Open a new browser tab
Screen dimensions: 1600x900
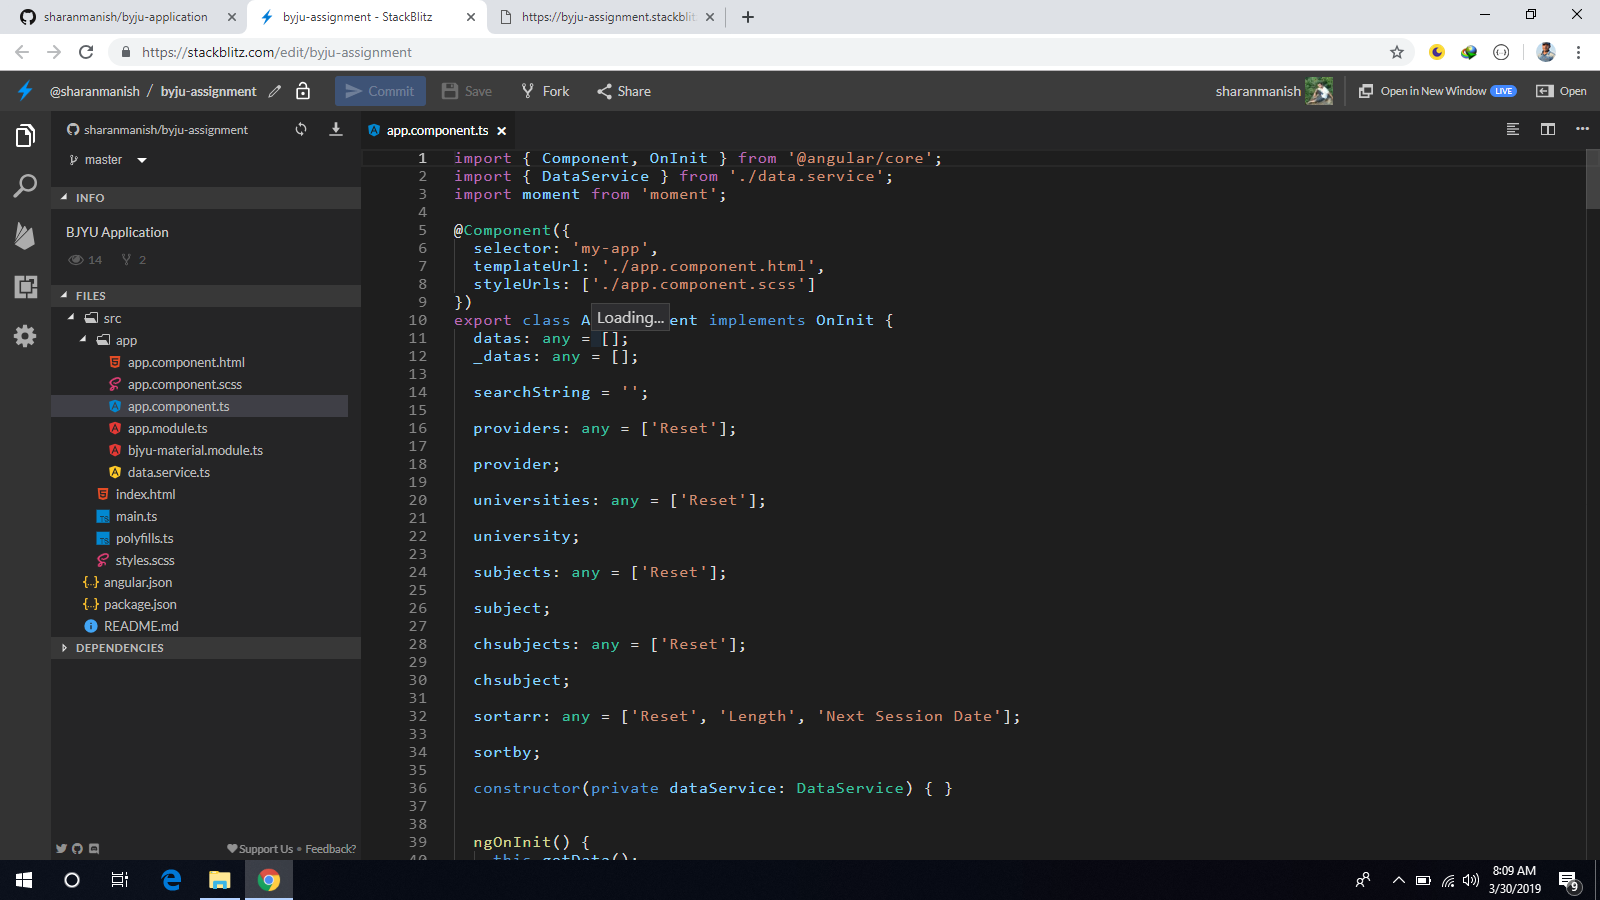click(748, 17)
